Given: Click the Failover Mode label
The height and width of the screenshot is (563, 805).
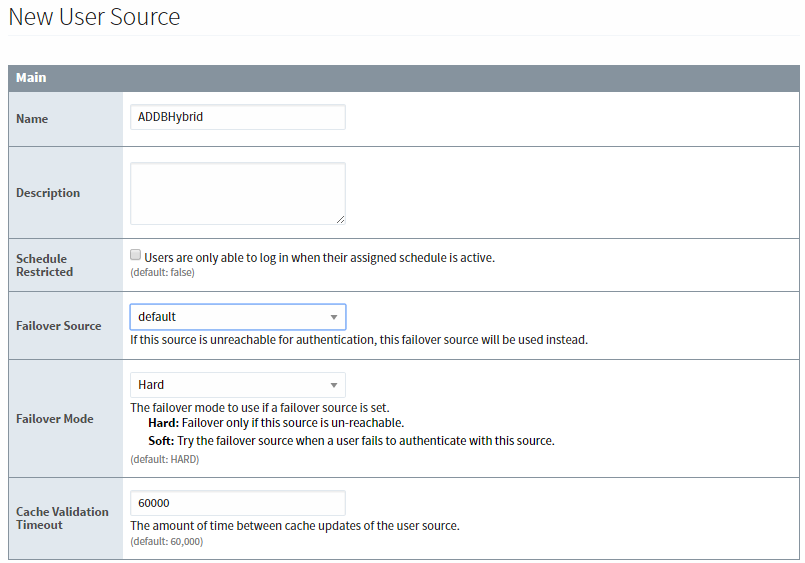Looking at the screenshot, I should click(x=54, y=419).
